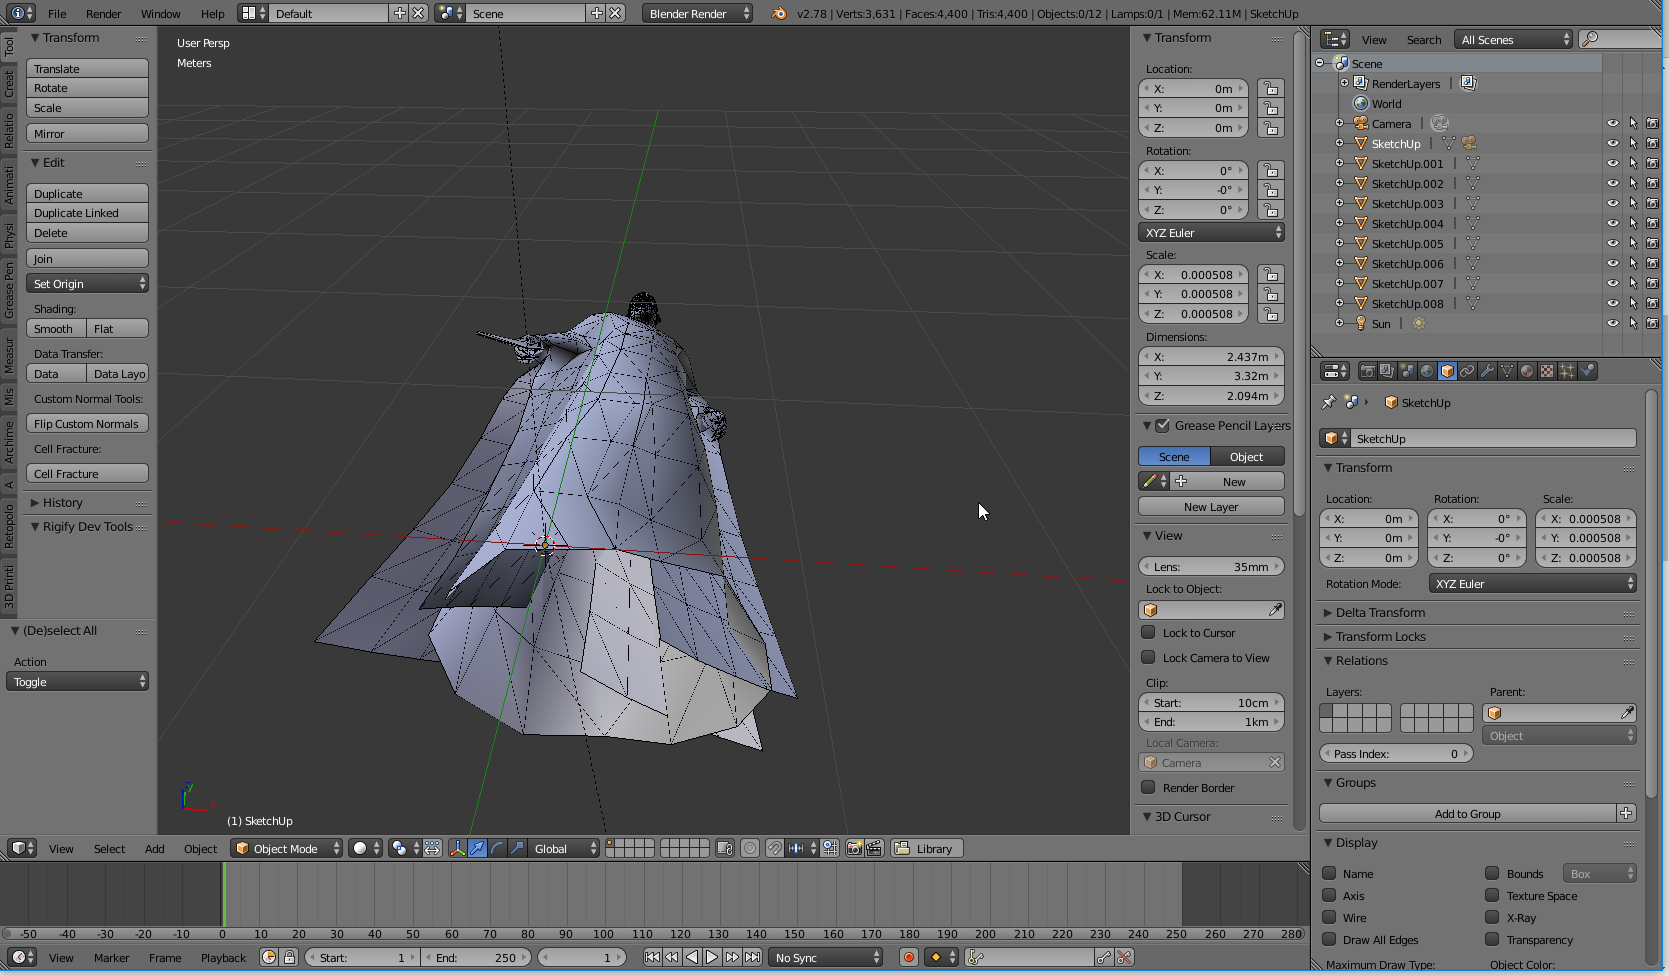
Task: Hide the Sun lamp with its eye icon
Action: pyautogui.click(x=1612, y=324)
